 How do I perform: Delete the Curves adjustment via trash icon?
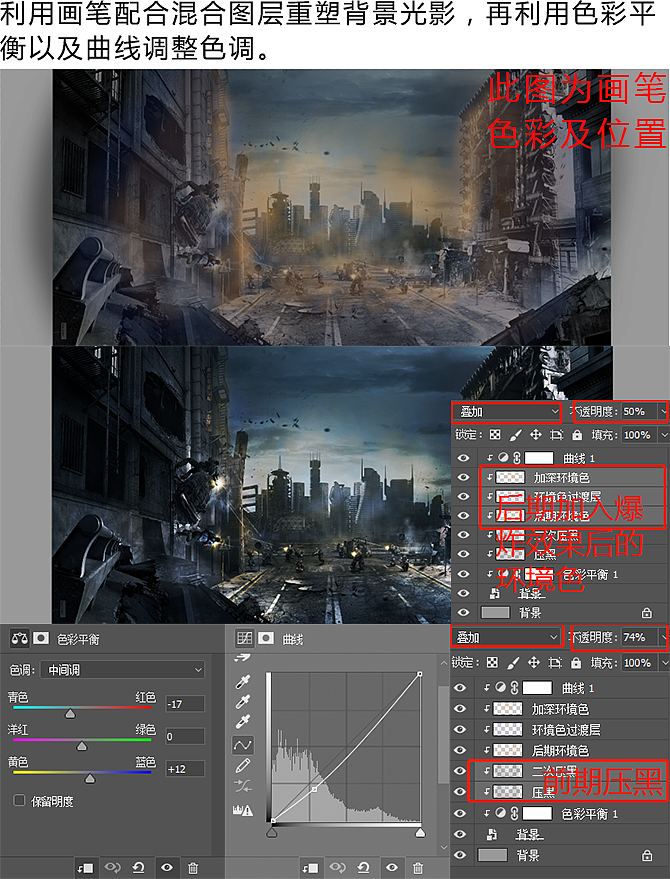pyautogui.click(x=418, y=868)
